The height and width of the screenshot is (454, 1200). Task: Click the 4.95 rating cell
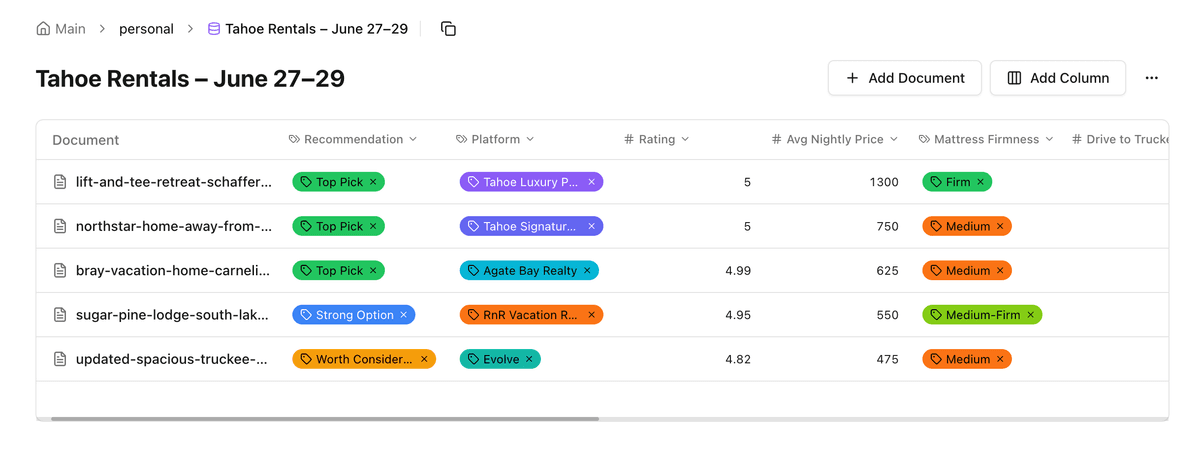738,315
